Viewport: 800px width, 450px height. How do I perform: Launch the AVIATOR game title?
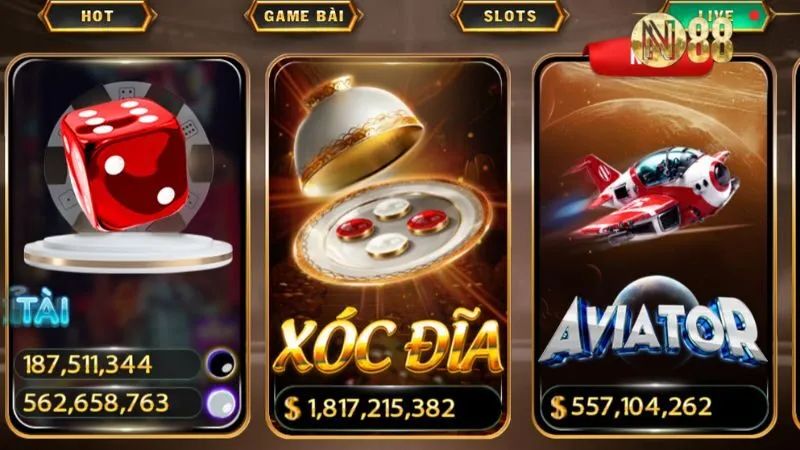653,332
